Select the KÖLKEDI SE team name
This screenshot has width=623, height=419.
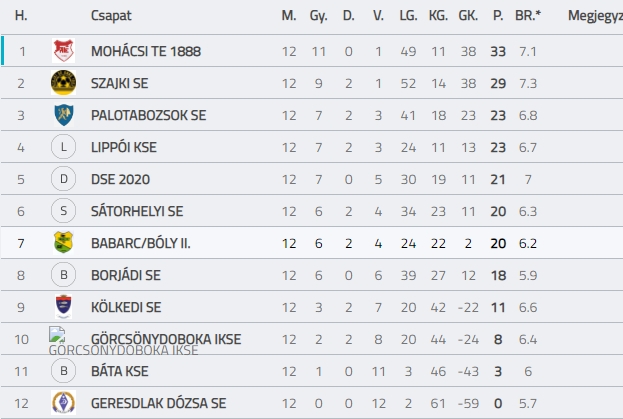coord(126,307)
